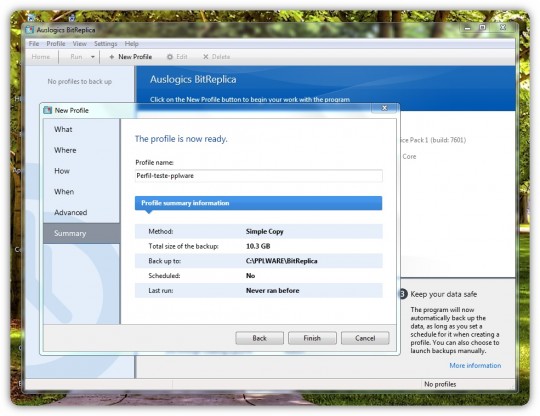
Task: Maximize the BitReplica main window
Action: click(483, 28)
